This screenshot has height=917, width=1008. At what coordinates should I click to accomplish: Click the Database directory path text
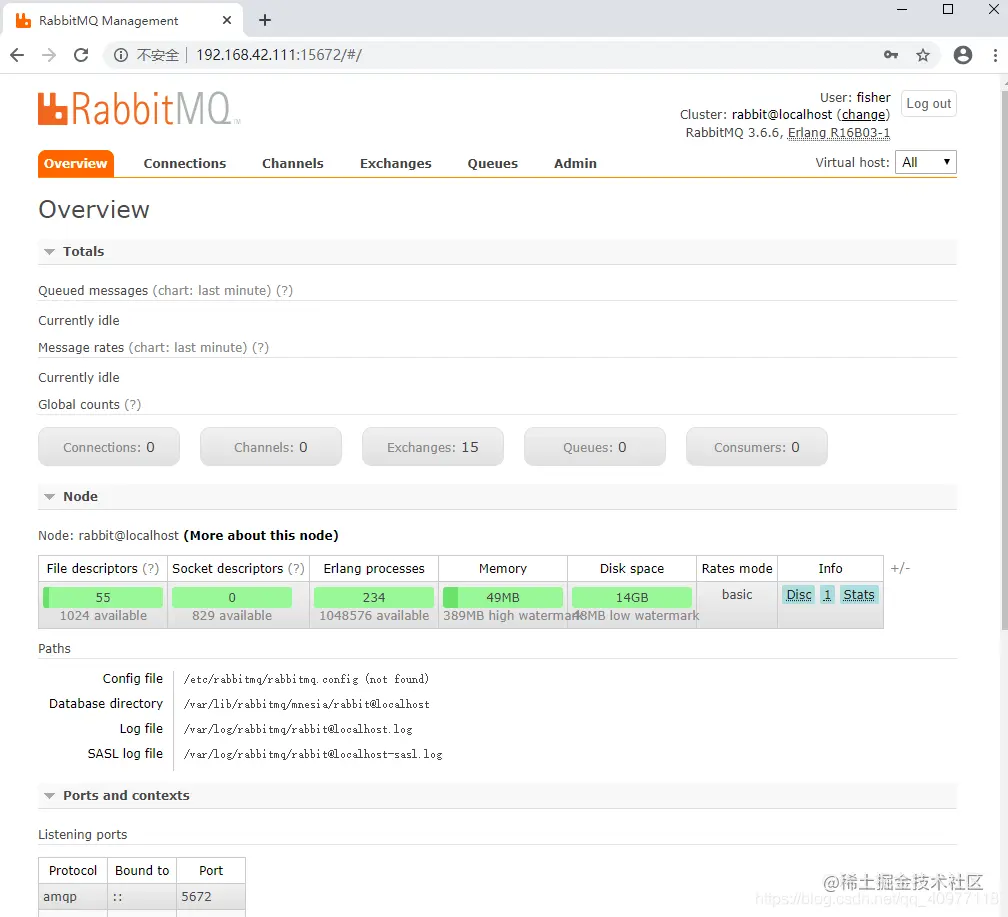[307, 704]
